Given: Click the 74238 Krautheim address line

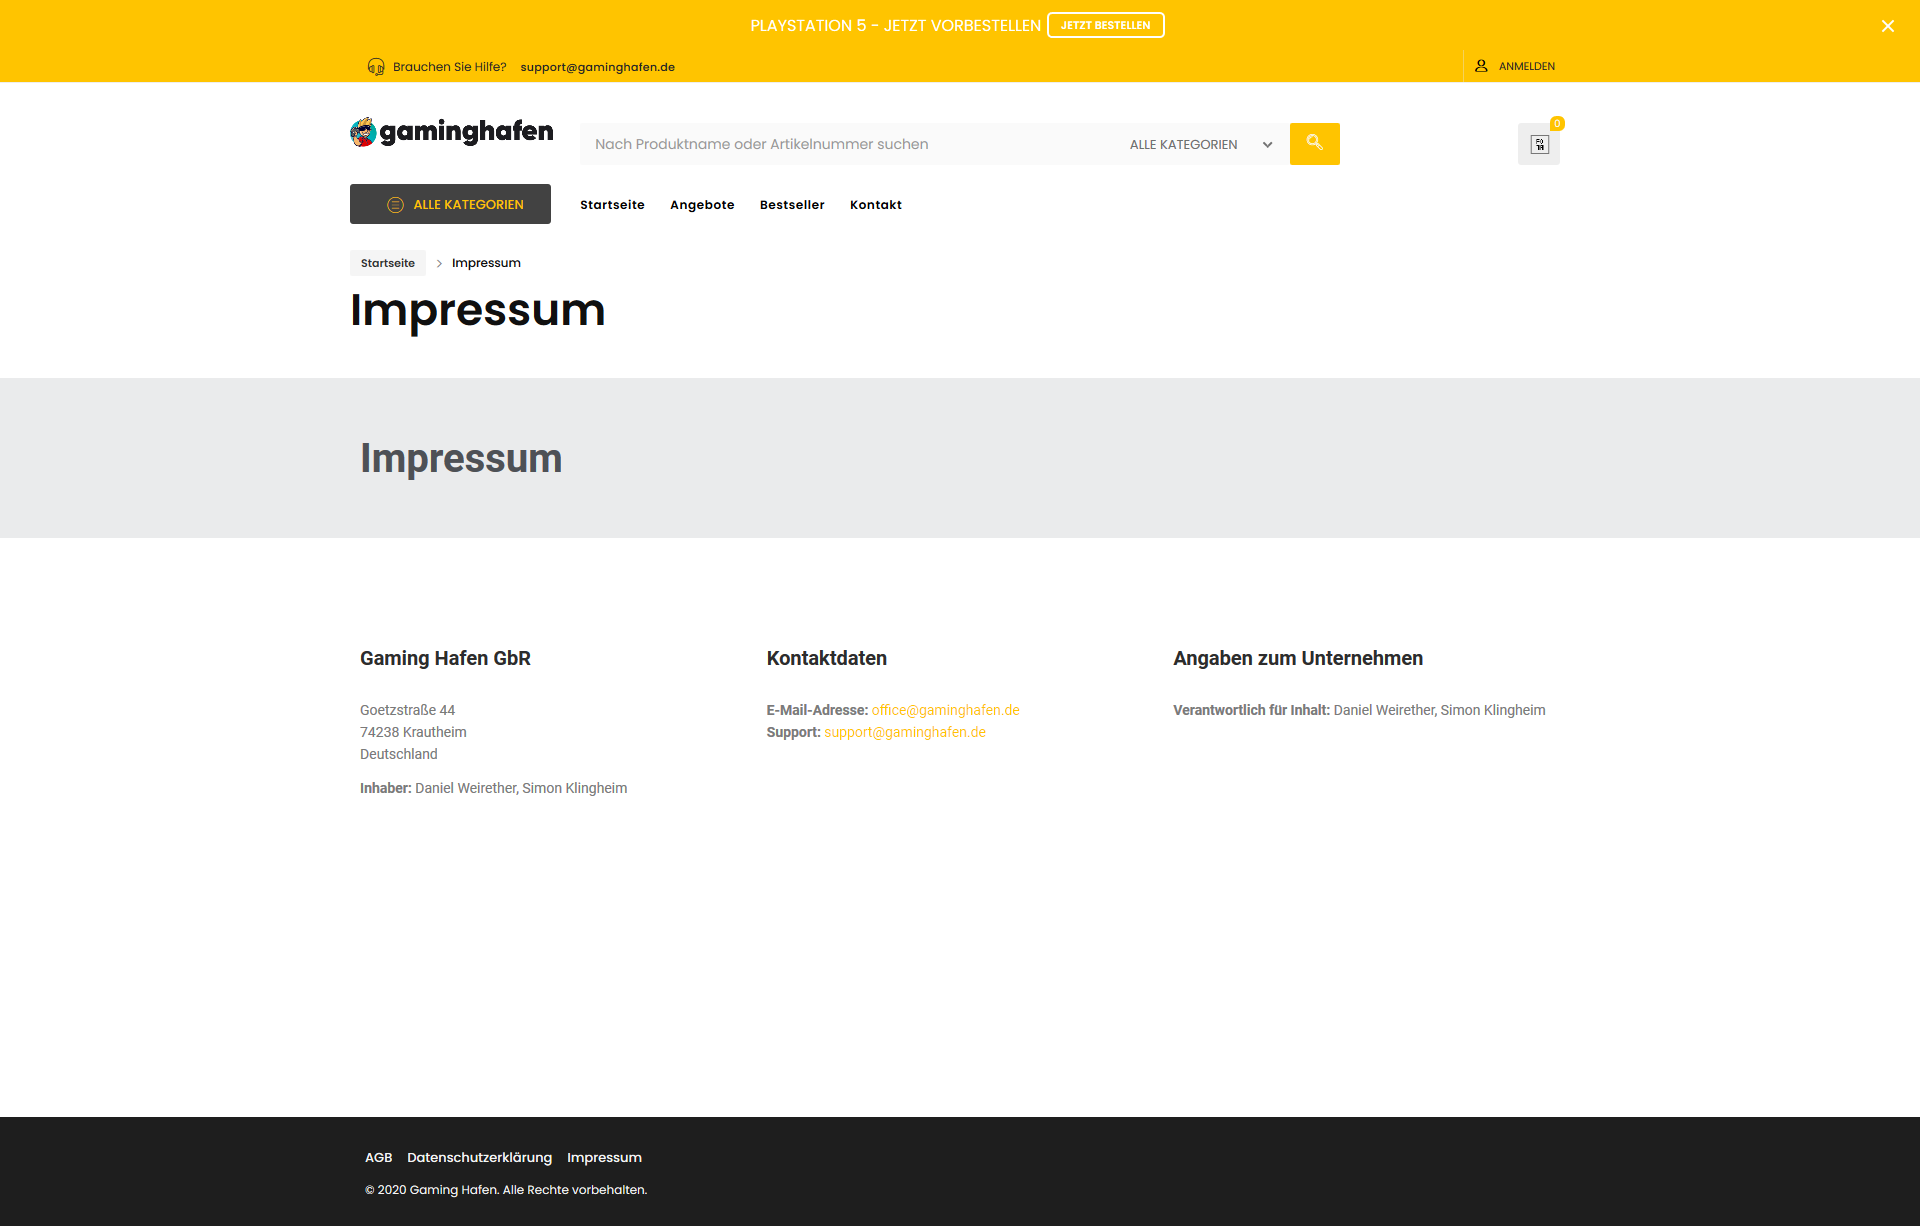Looking at the screenshot, I should point(413,732).
